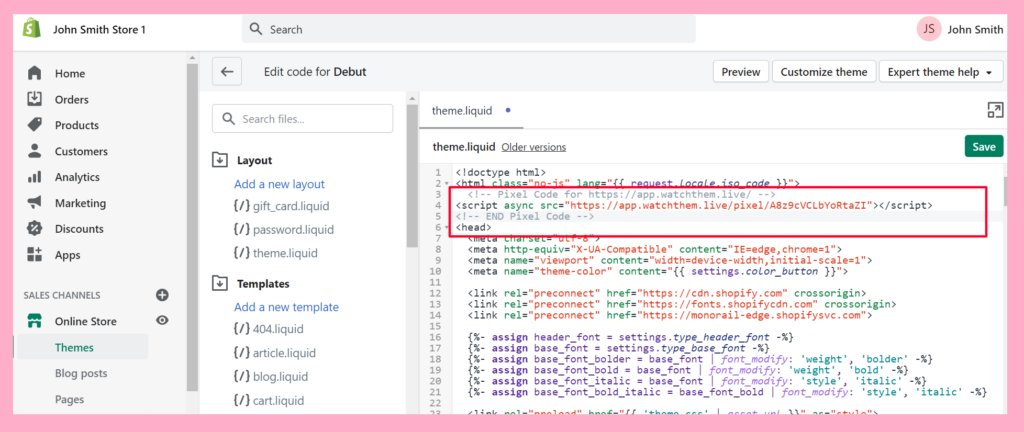Image resolution: width=1024 pixels, height=432 pixels.
Task: Select the theme.liquid editor tab
Action: coord(470,110)
